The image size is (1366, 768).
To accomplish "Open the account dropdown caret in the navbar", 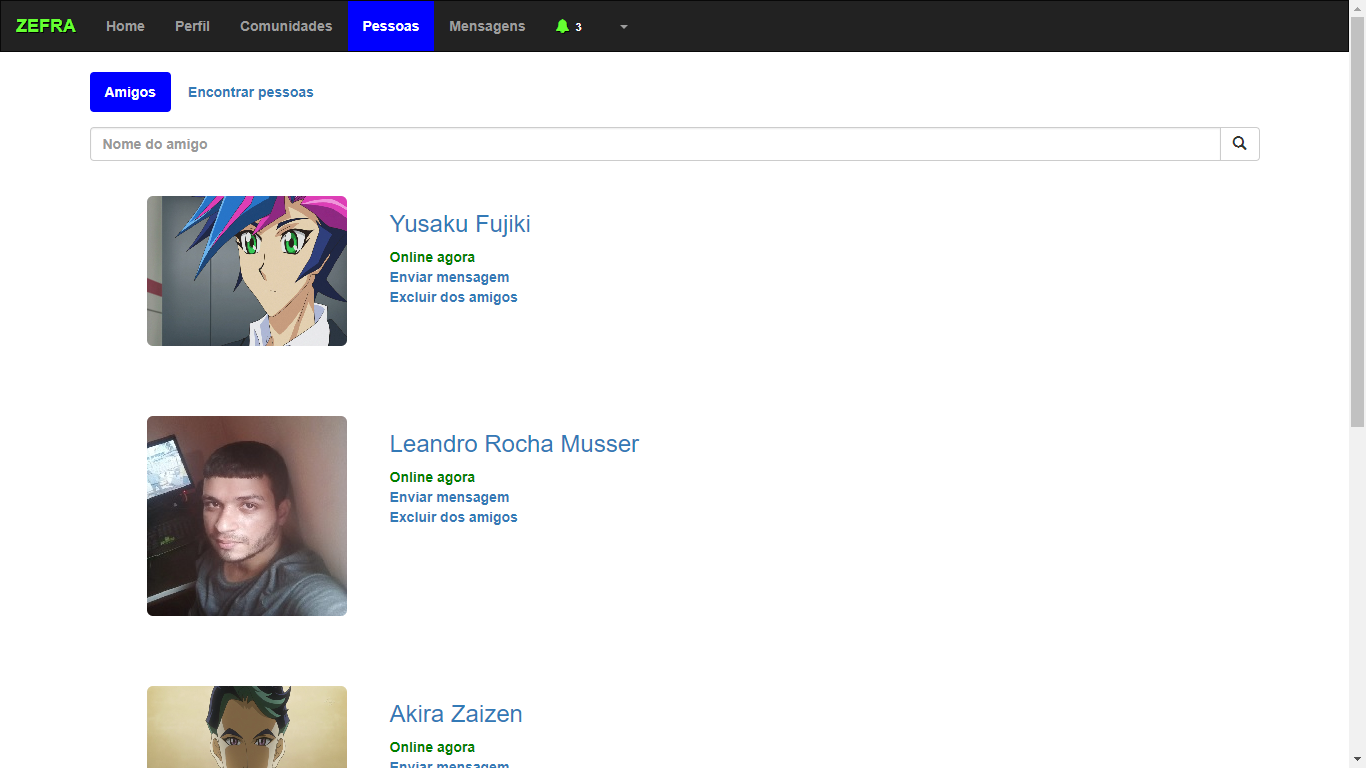I will click(624, 27).
